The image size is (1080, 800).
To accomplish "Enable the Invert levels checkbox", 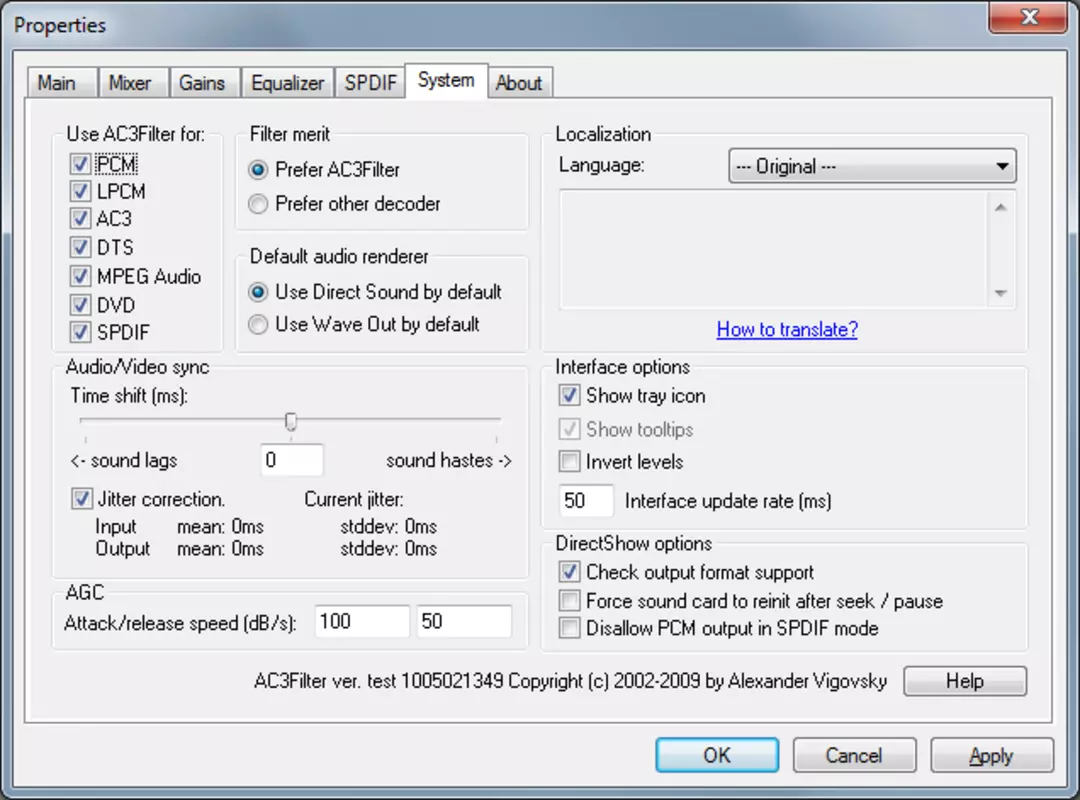I will pyautogui.click(x=569, y=462).
